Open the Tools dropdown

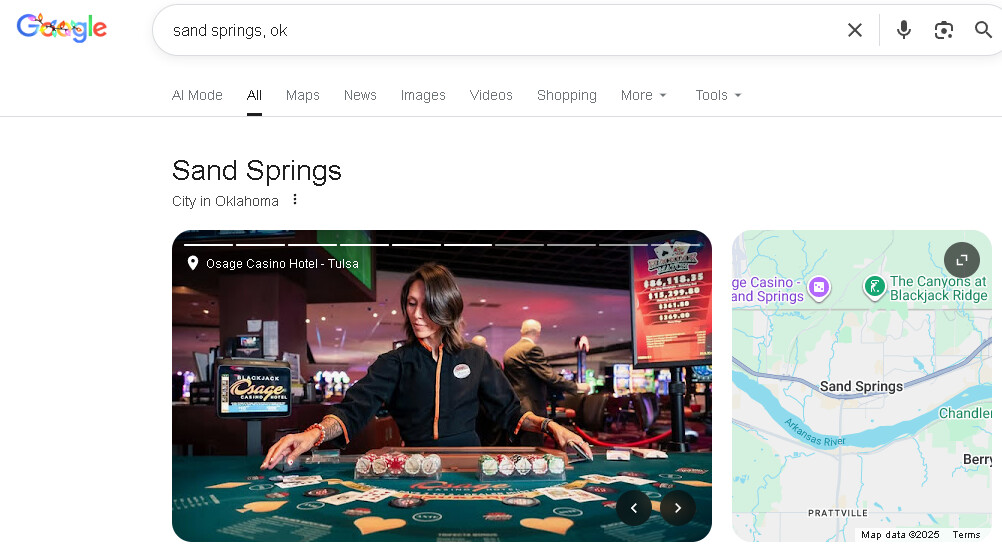(718, 95)
